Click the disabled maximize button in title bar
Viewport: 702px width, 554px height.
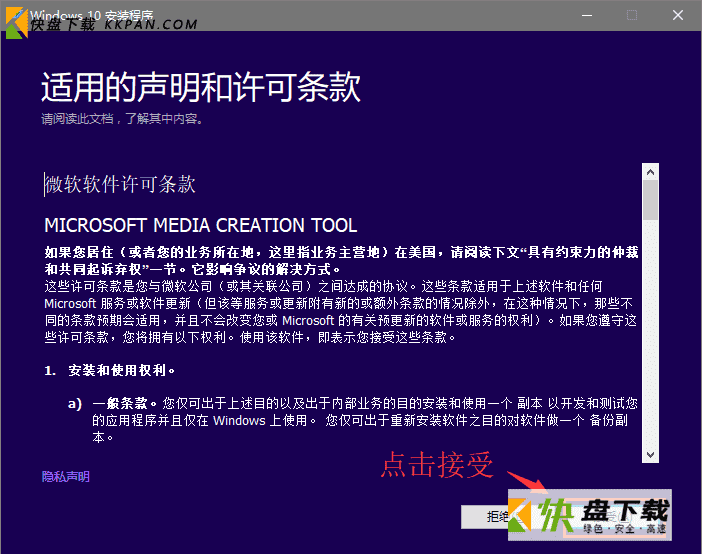point(632,15)
